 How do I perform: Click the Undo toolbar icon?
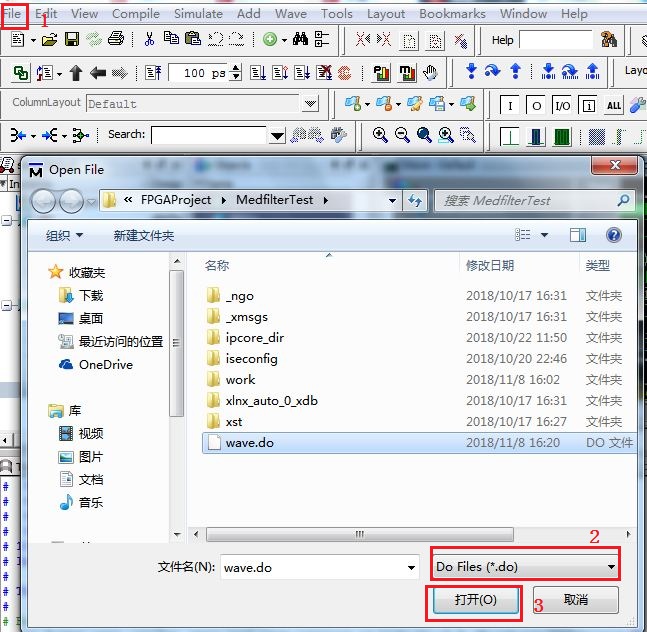coord(215,39)
